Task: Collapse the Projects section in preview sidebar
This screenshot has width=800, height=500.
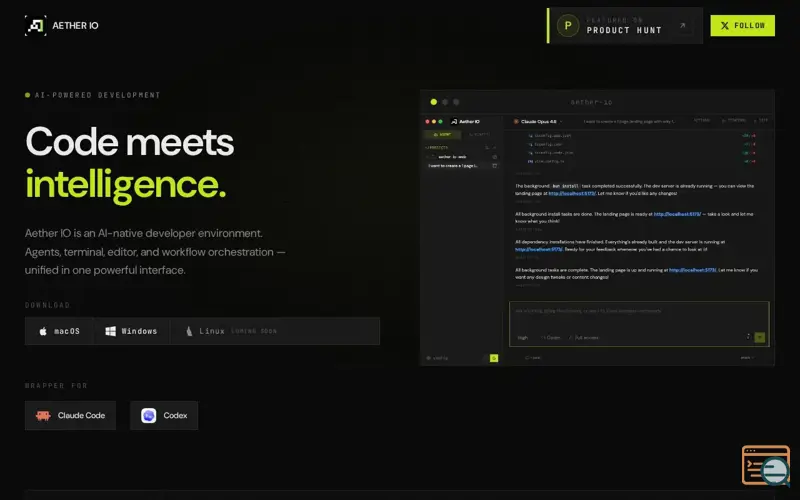Action: pos(436,147)
